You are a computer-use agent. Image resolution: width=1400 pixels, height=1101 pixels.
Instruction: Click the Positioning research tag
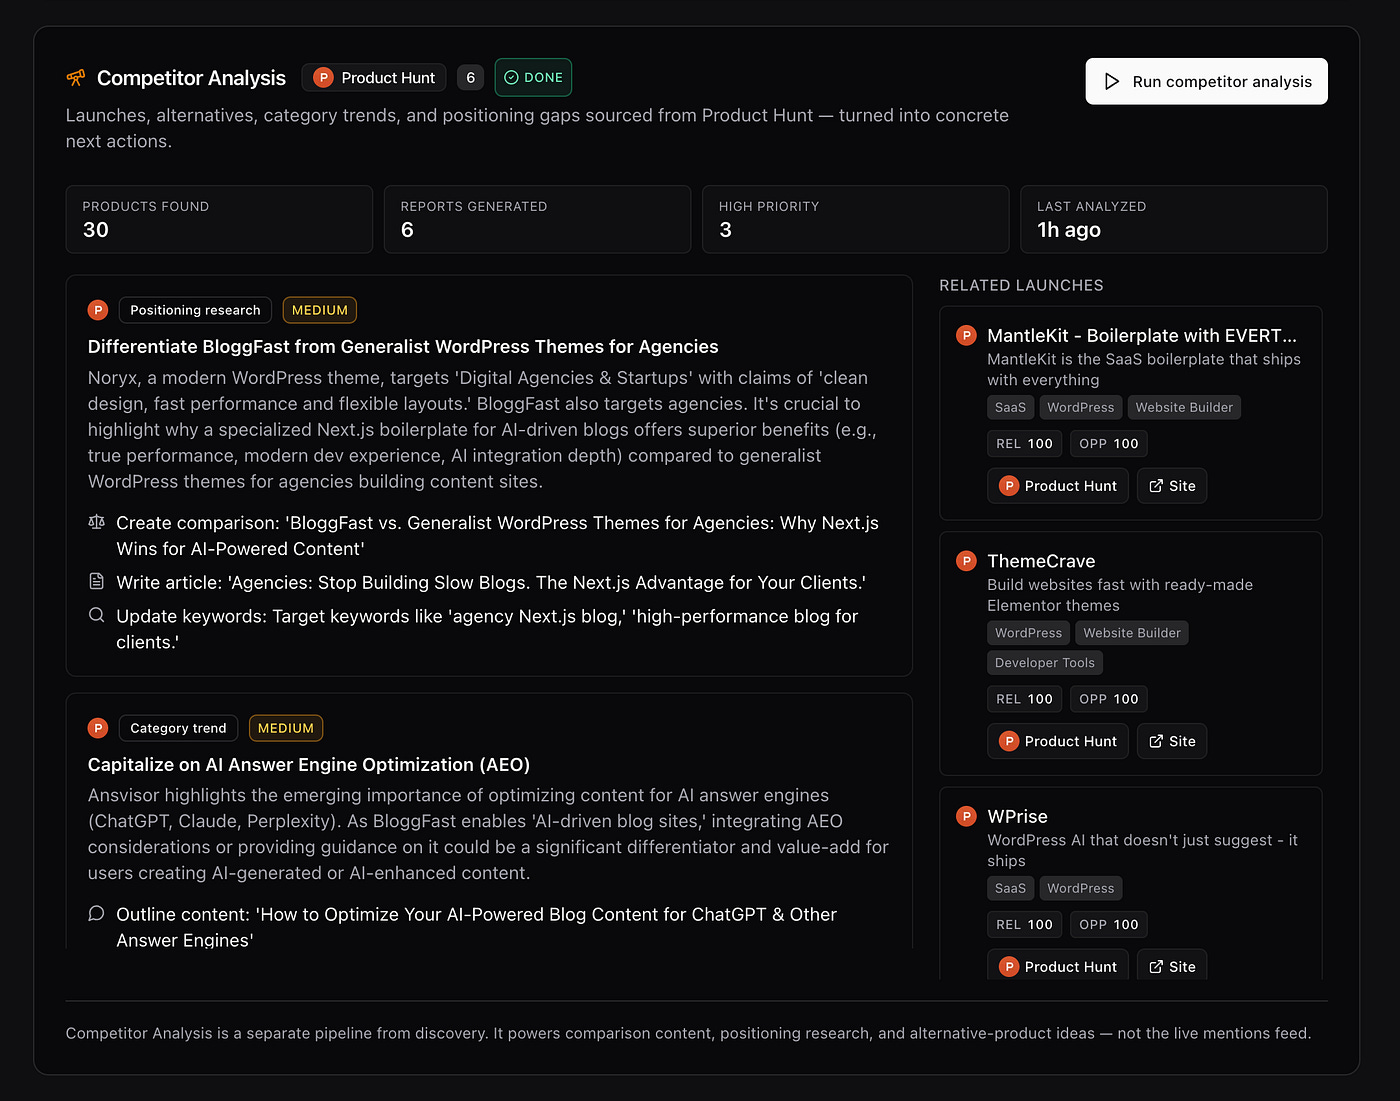coord(195,310)
